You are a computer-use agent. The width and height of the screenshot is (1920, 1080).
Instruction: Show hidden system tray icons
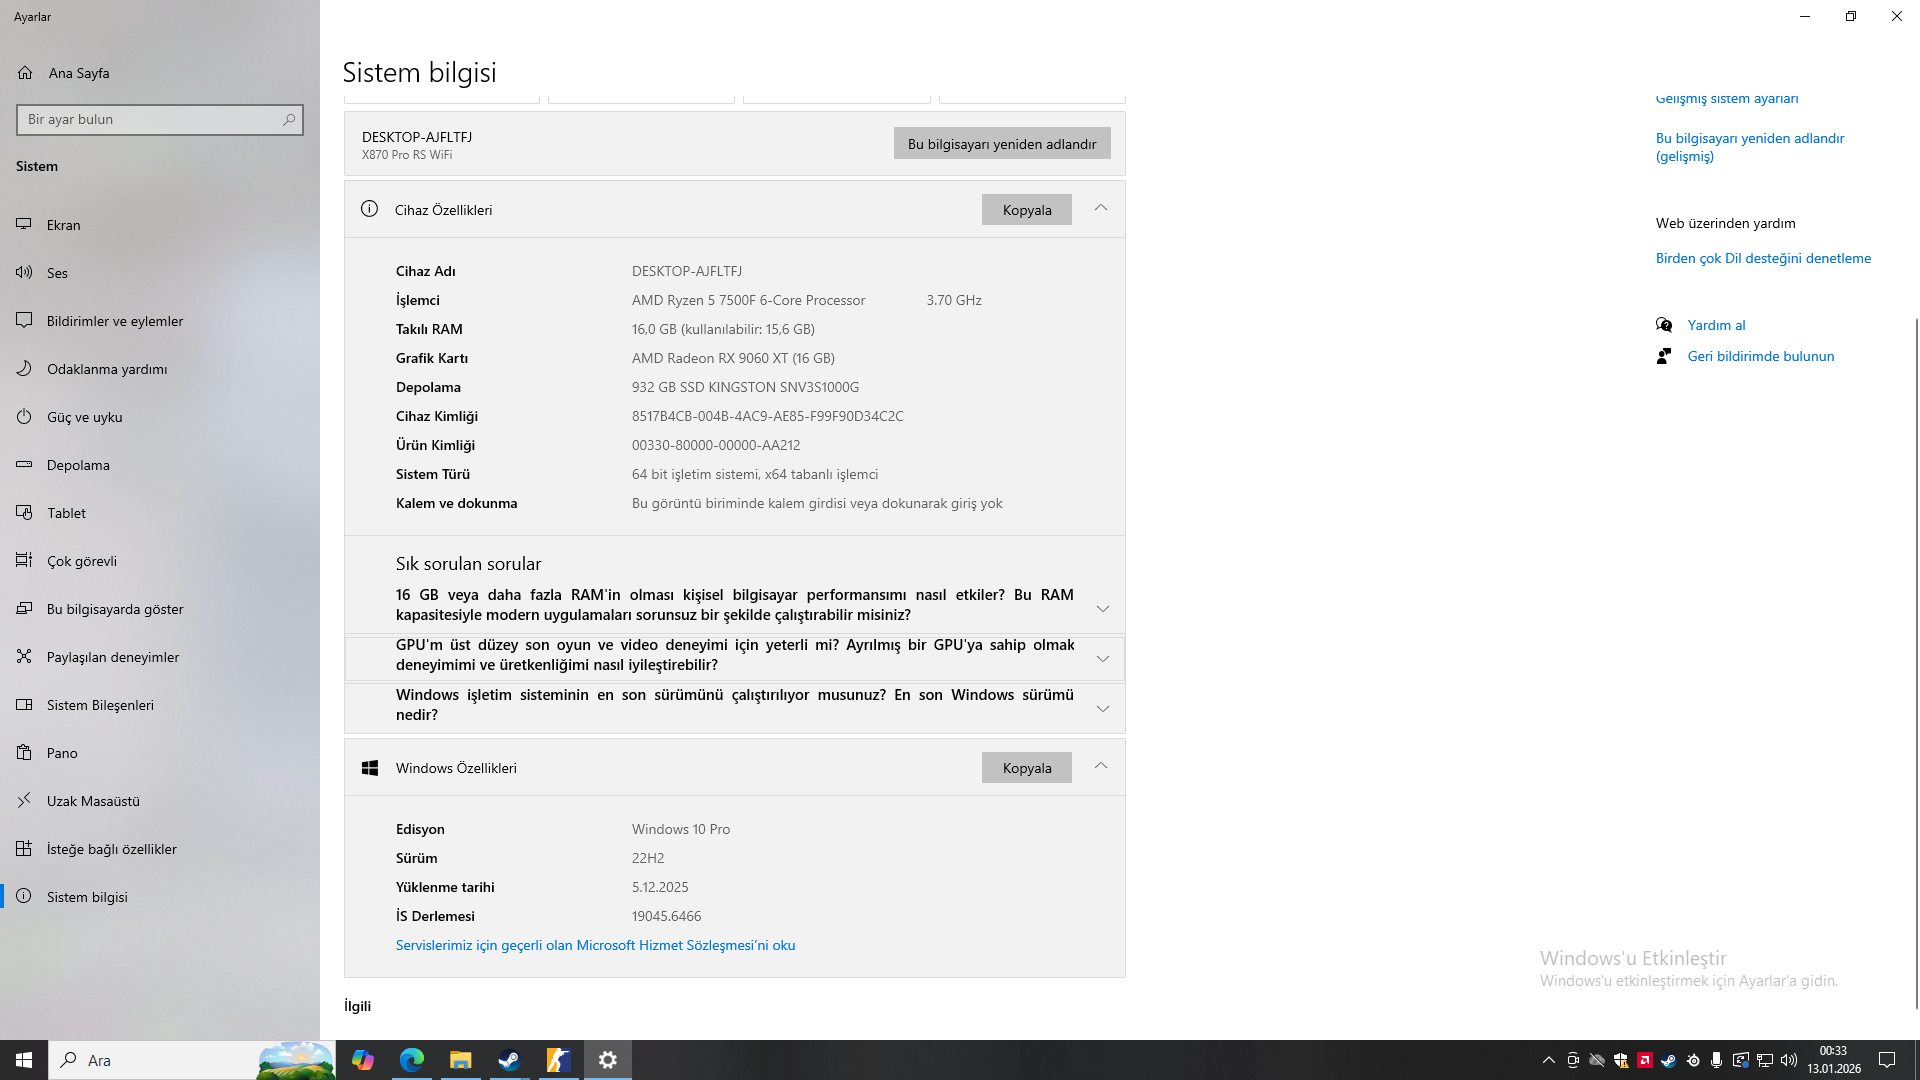[1549, 1060]
